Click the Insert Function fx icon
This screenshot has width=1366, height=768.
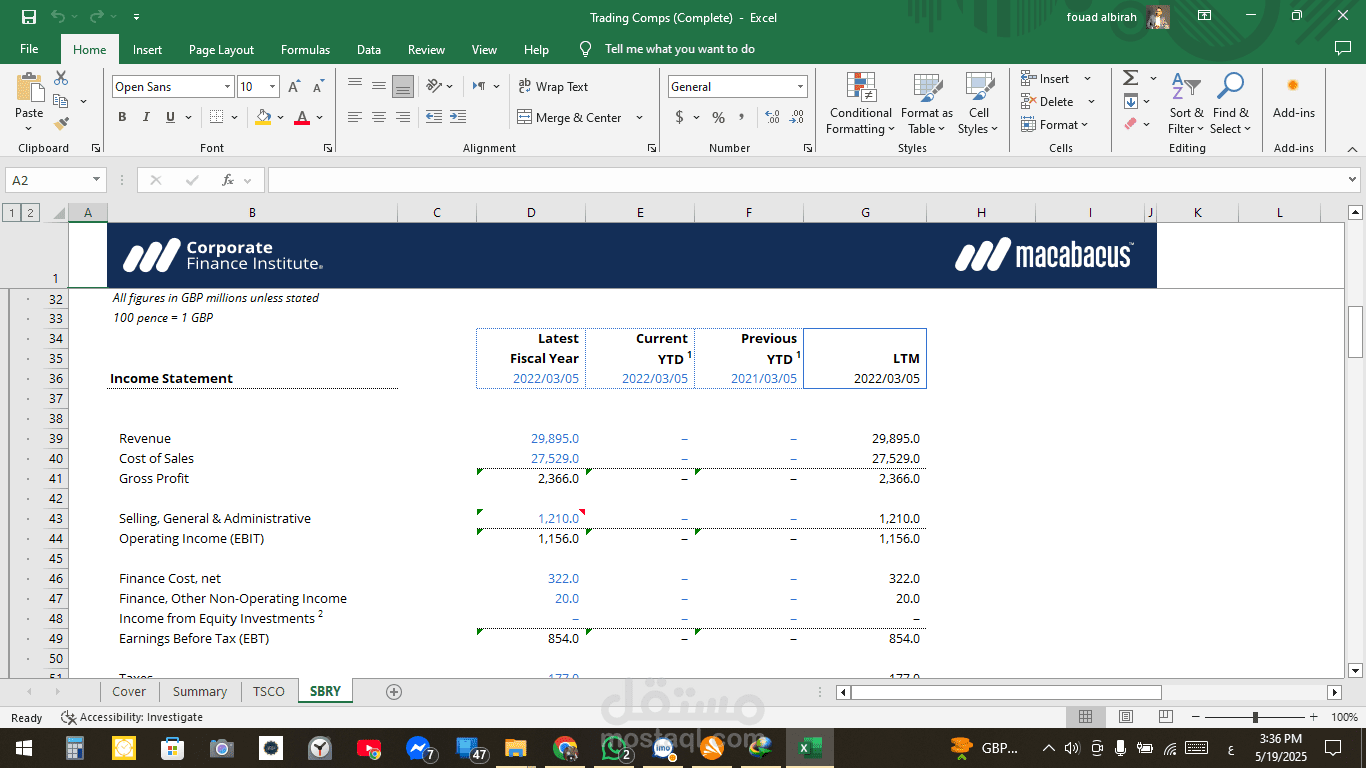(228, 180)
